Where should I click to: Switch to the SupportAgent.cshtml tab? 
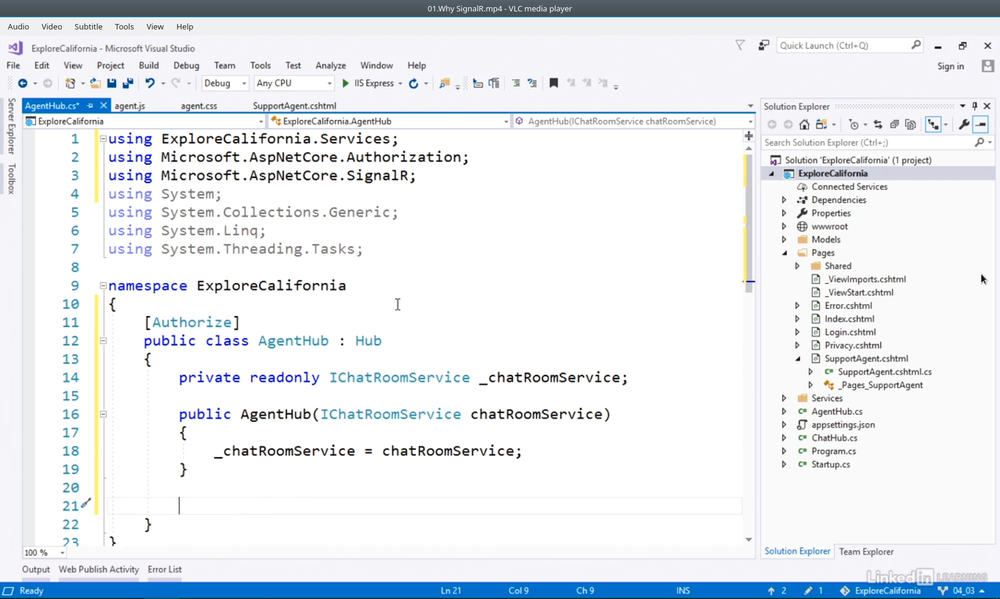pos(294,106)
